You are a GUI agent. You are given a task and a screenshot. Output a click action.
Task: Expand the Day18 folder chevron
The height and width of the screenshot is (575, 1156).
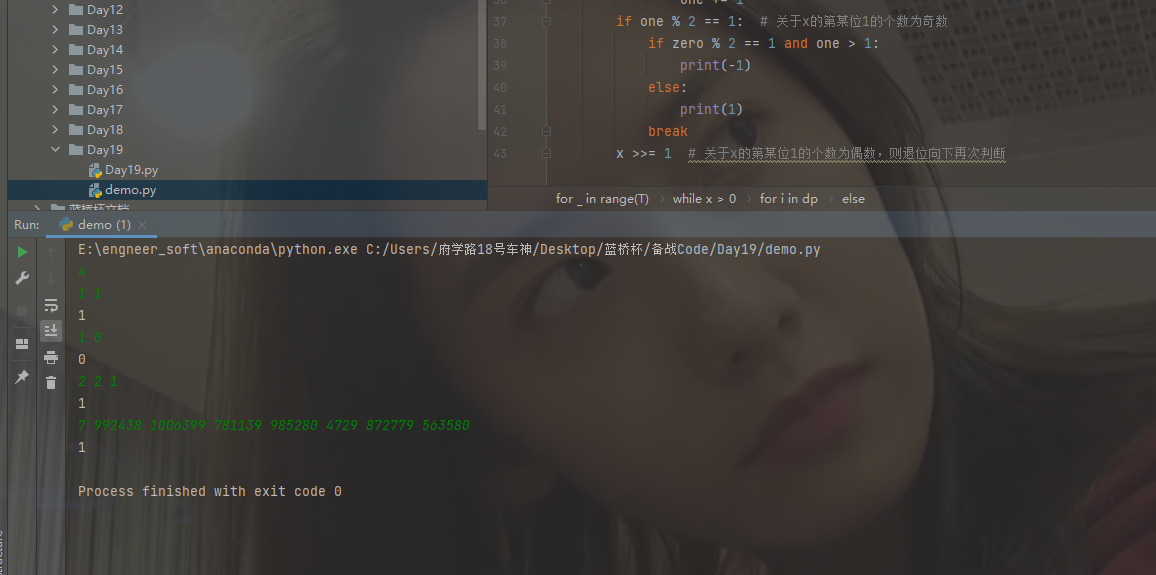click(55, 129)
